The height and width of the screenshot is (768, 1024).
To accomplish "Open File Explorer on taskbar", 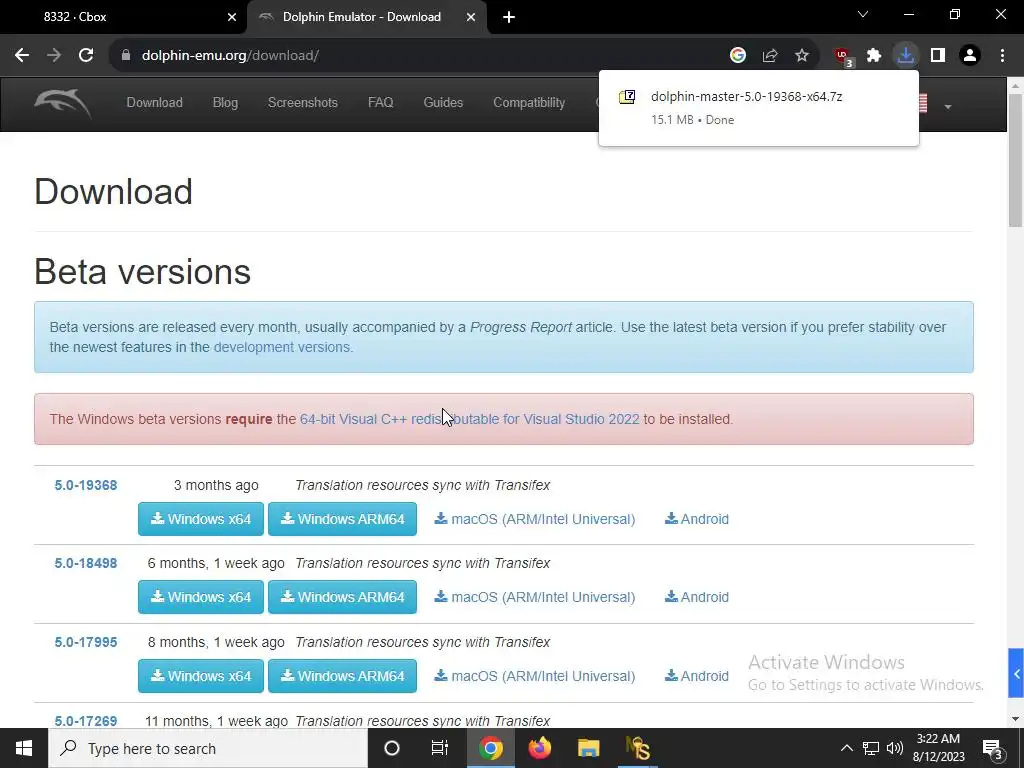I will point(588,748).
